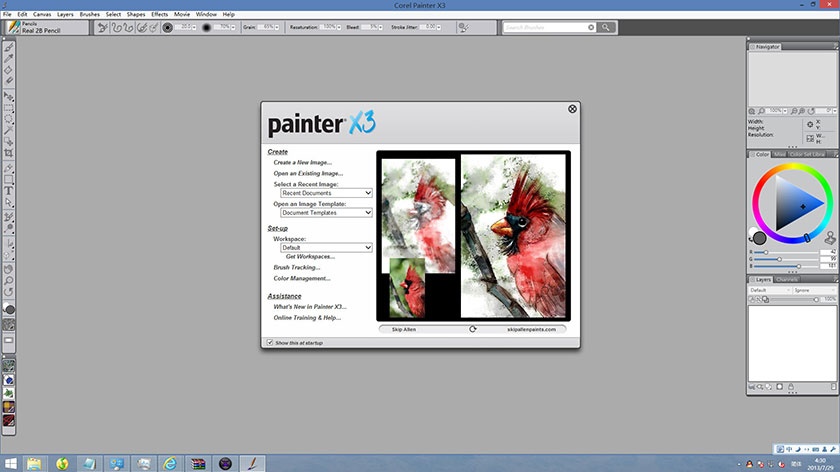Uncheck Show this at startup
840x472 pixels.
(270, 342)
